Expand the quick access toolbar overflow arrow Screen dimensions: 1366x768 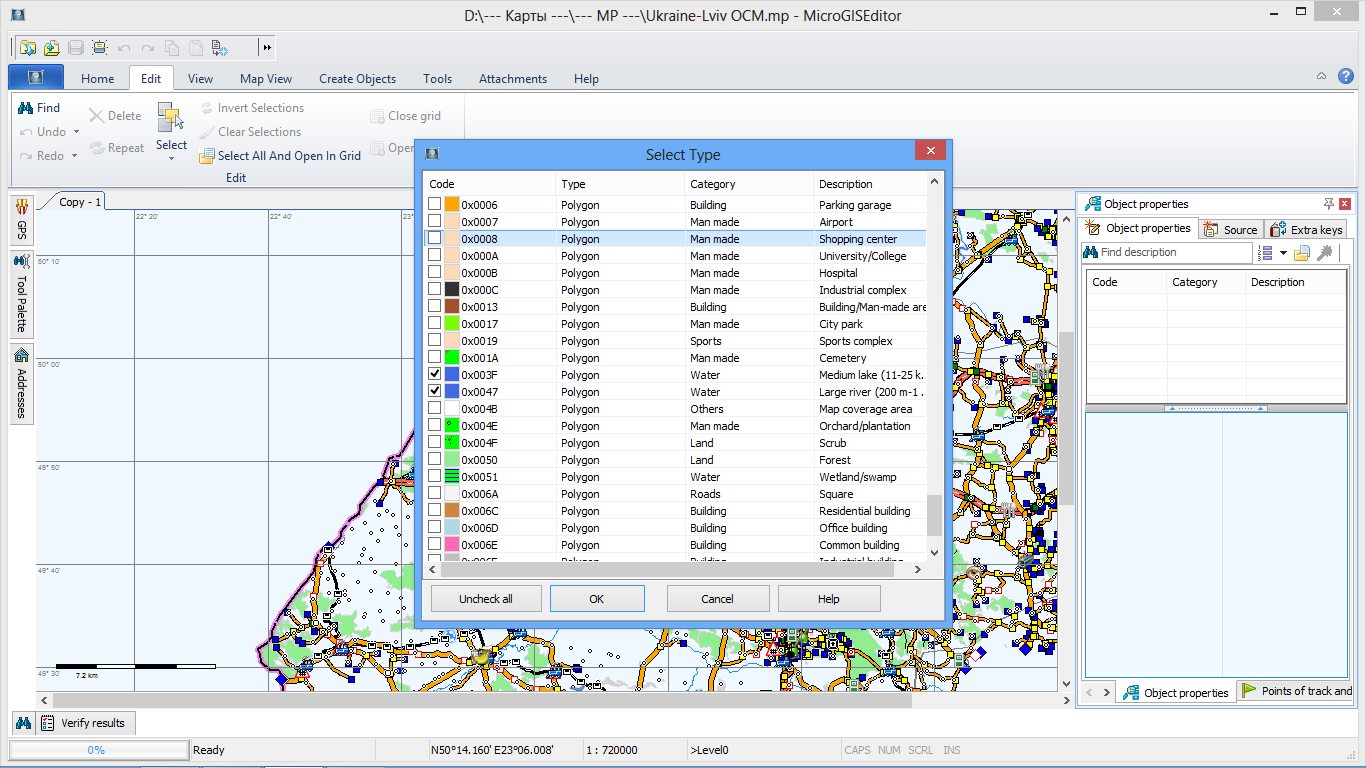266,47
